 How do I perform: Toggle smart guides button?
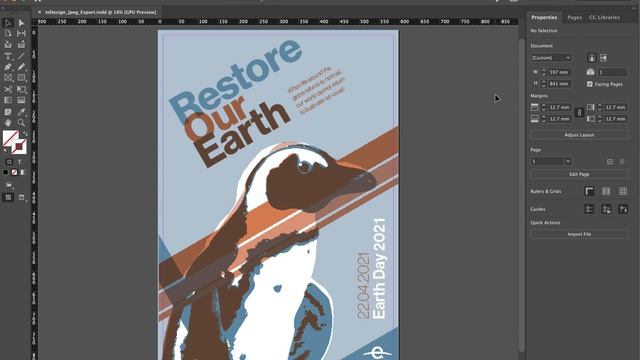pos(623,209)
